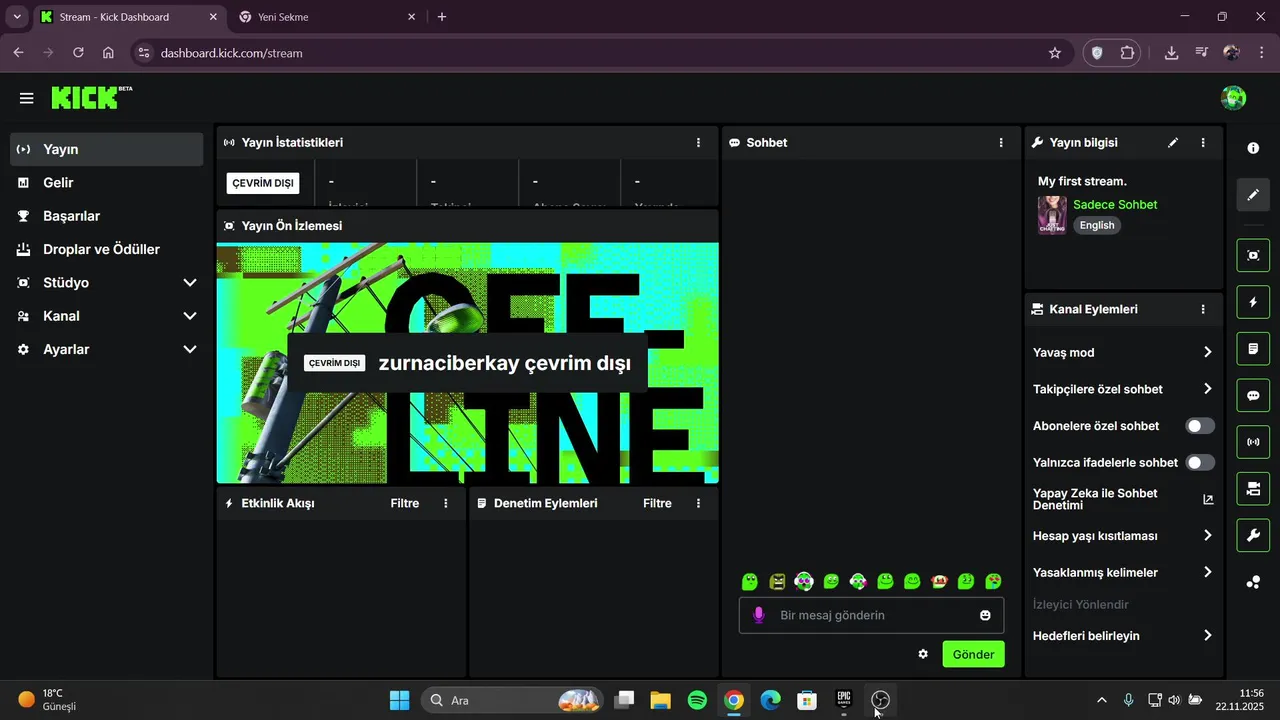Open chat settings gear beside Gönder
This screenshot has height=720, width=1280.
point(923,654)
